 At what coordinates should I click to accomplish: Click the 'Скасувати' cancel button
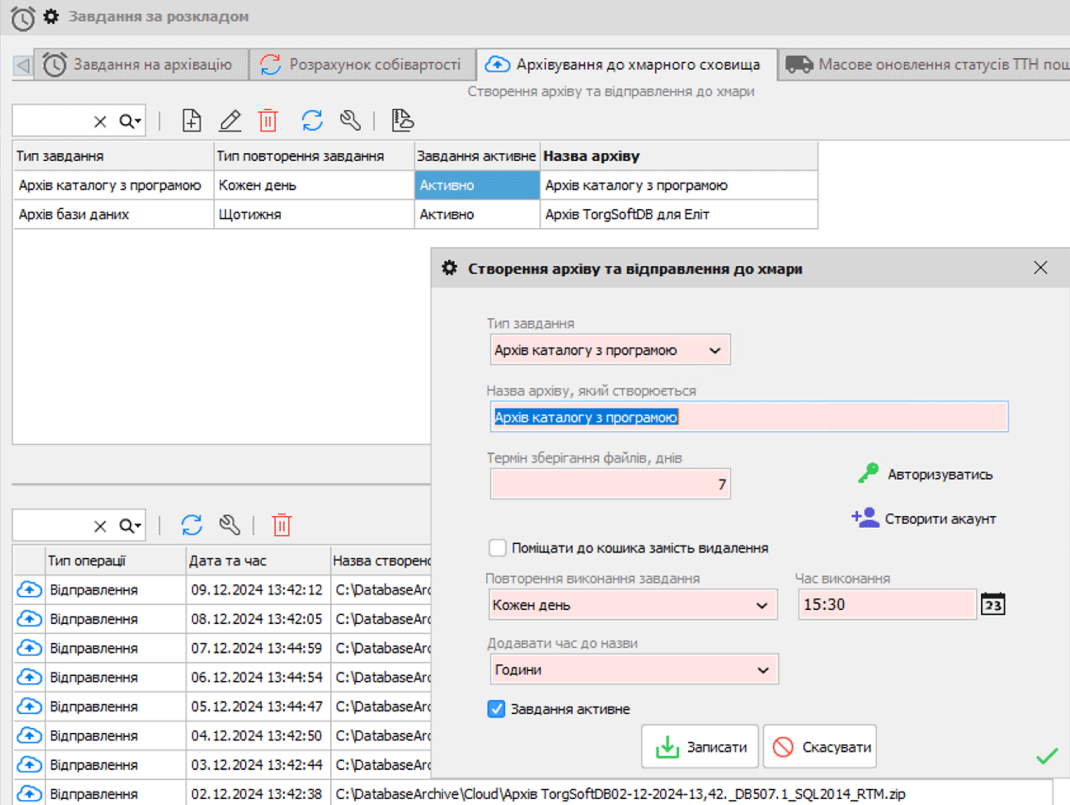(x=820, y=747)
